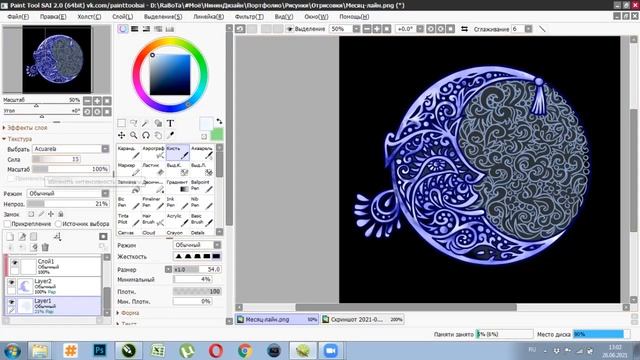640x360 pixels.
Task: Select the Ballpoint Pen brush
Action: tap(202, 186)
